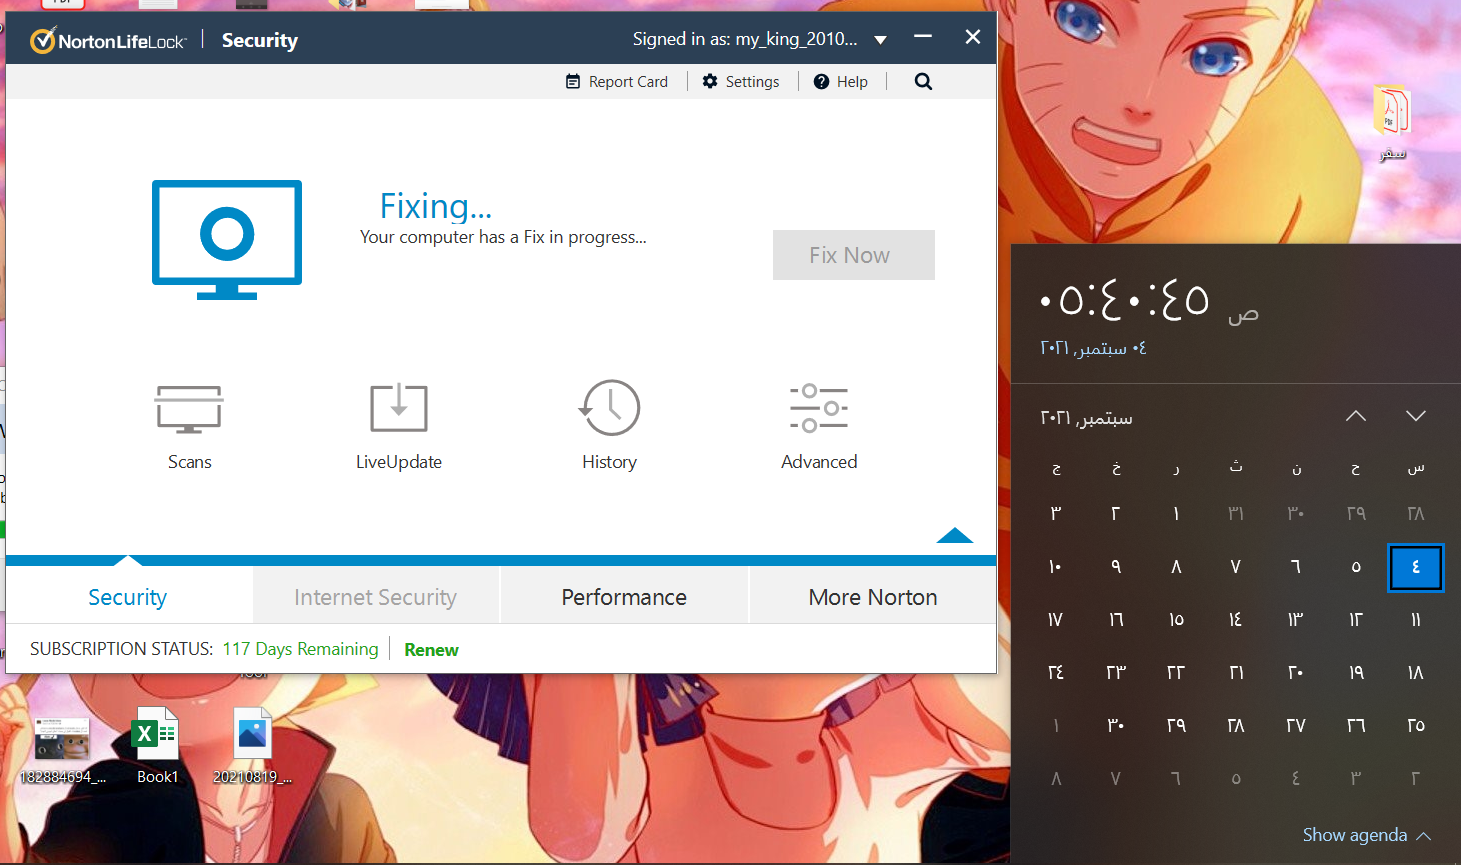Screen dimensions: 1461x865
Task: Select date ٢١ in calendar
Action: tap(1236, 673)
